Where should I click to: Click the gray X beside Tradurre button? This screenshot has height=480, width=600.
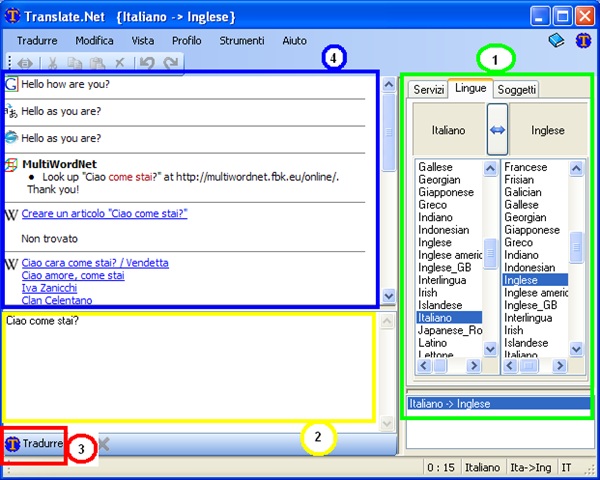pyautogui.click(x=104, y=444)
